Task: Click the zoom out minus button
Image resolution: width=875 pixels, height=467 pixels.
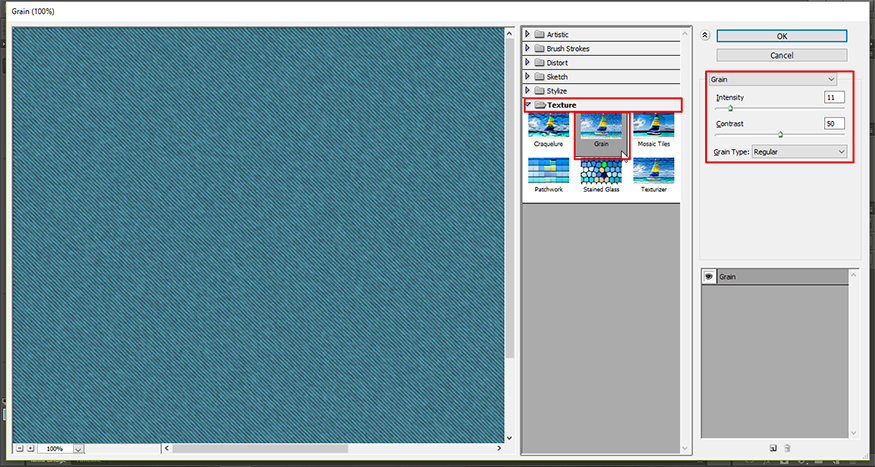Action: click(20, 448)
